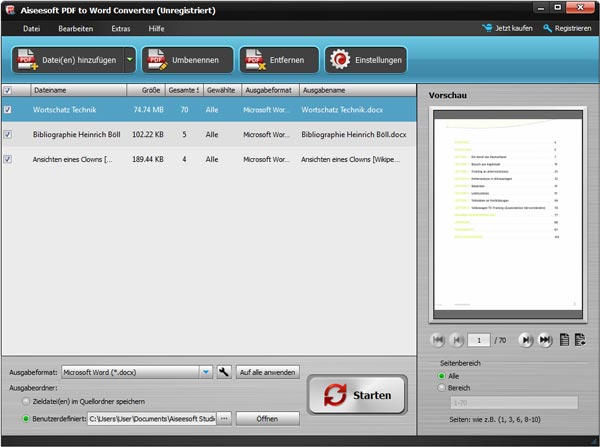Browse output folder with the three-dots button
The height and width of the screenshot is (447, 600).
coord(224,418)
